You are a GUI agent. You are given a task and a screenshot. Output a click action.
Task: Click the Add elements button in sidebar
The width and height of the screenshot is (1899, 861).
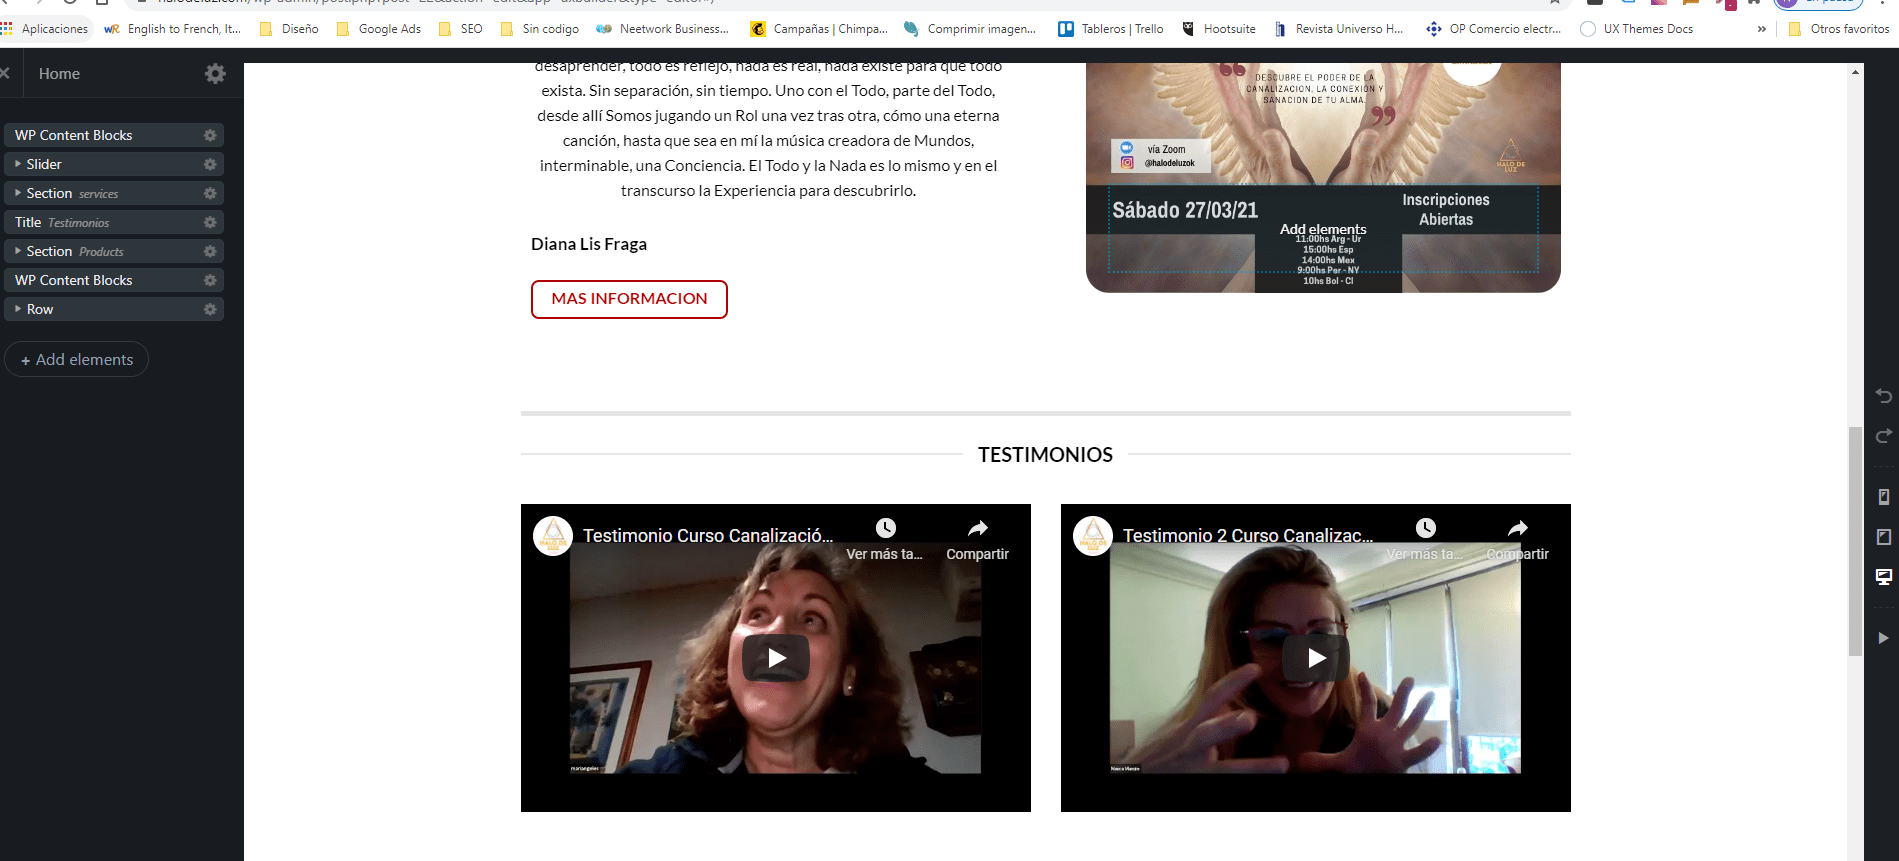[x=77, y=359]
